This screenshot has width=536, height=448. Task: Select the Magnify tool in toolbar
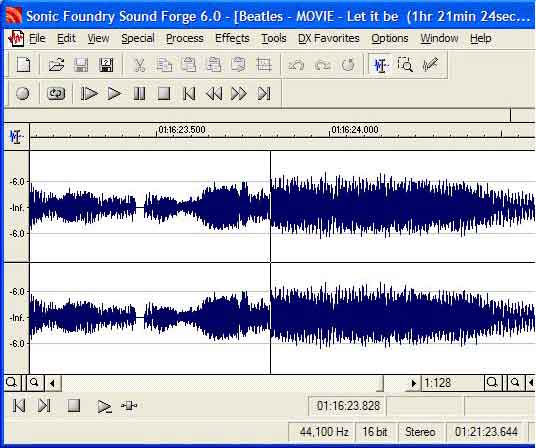(x=405, y=65)
